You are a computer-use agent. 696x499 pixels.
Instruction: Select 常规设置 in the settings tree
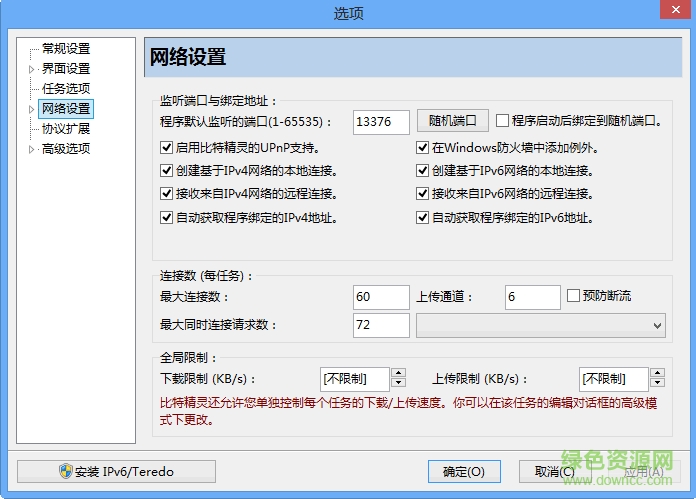pos(66,49)
